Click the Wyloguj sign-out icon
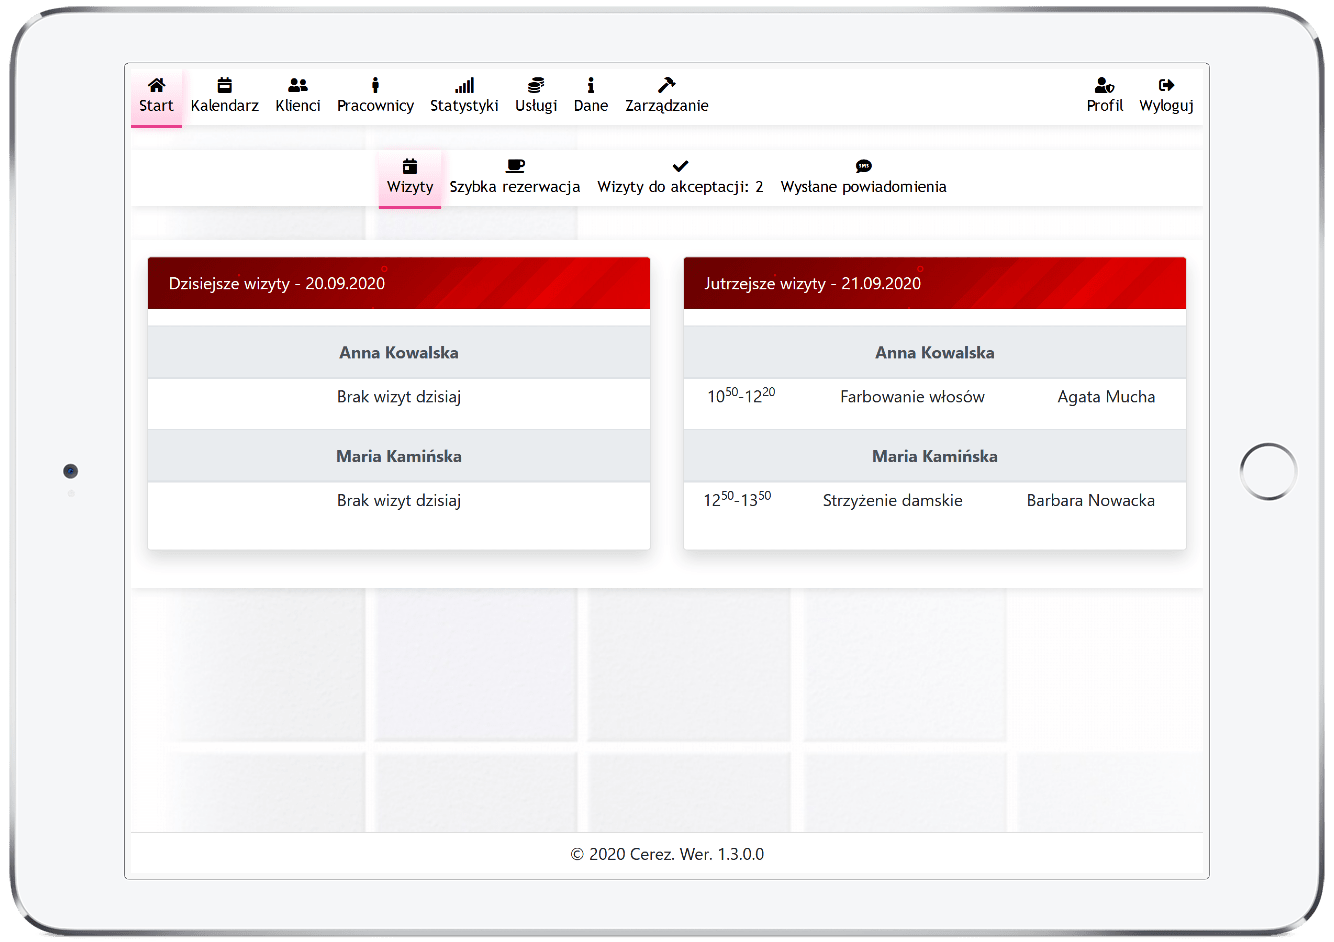The image size is (1334, 942). pyautogui.click(x=1166, y=86)
